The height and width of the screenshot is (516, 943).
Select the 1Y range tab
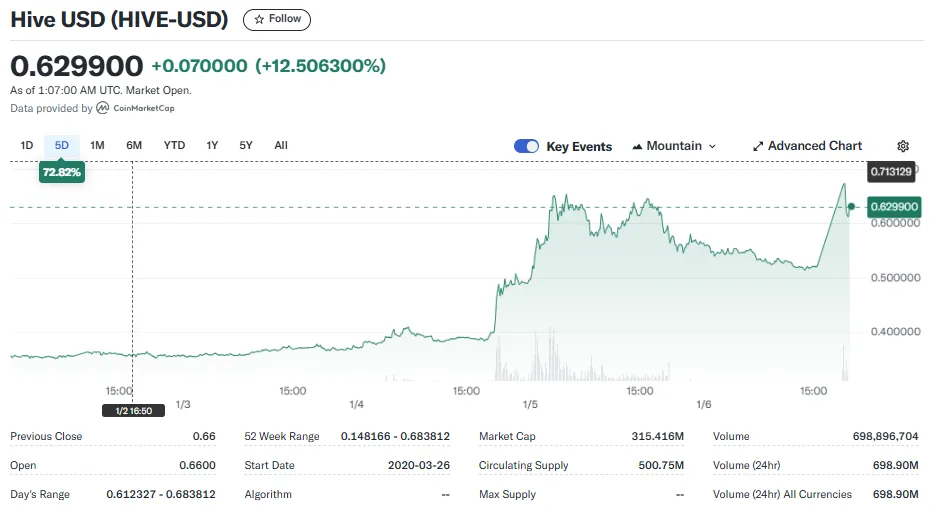[212, 146]
